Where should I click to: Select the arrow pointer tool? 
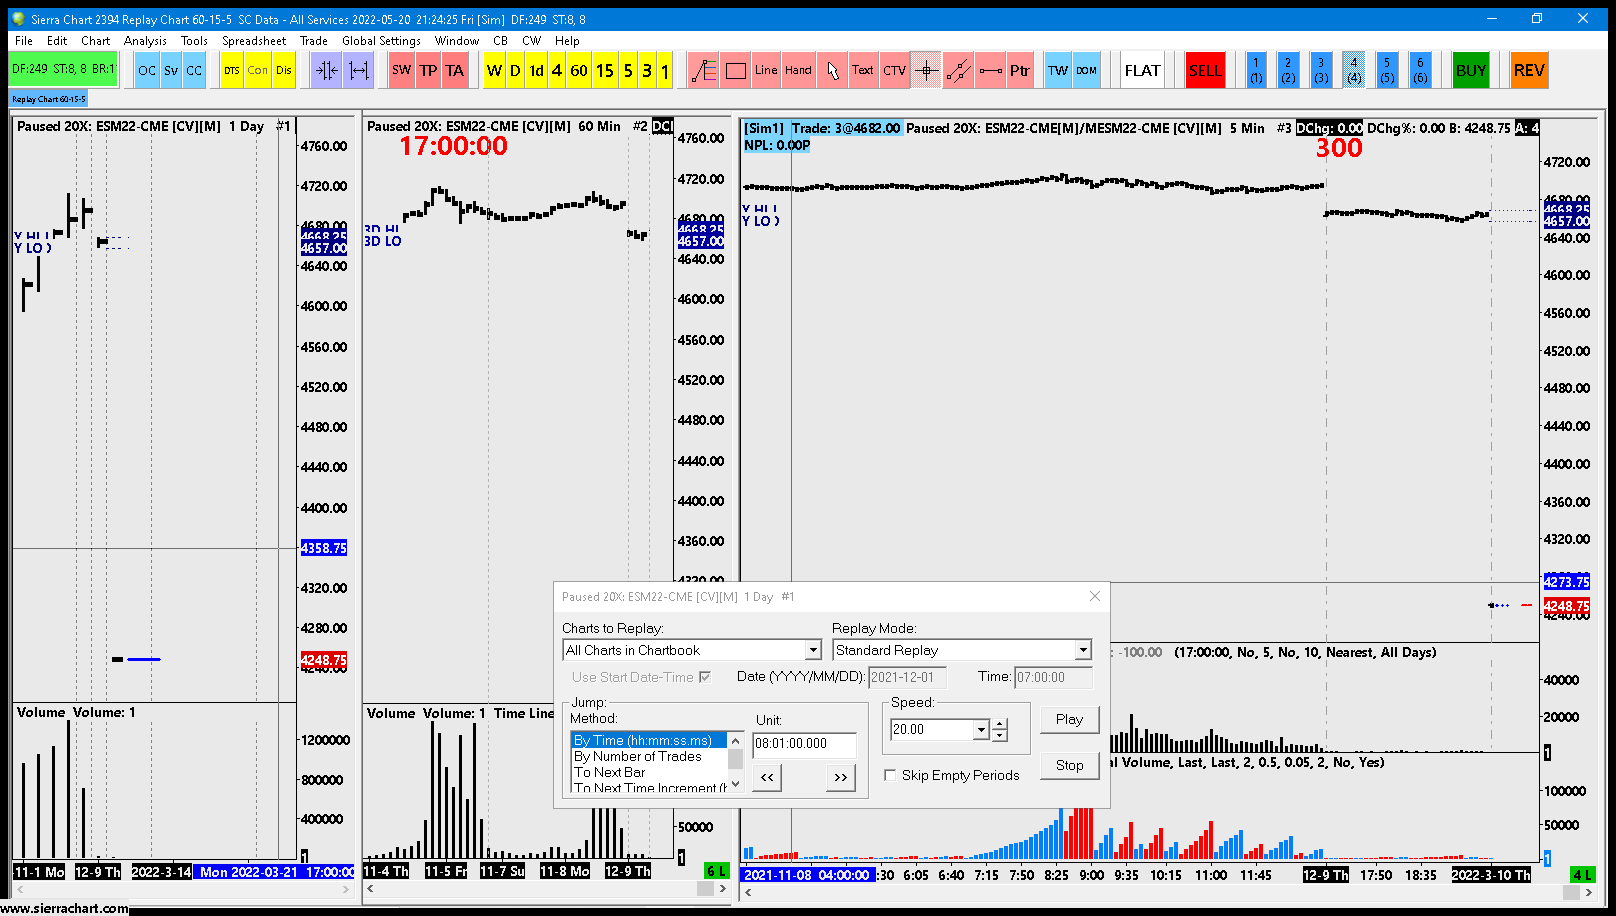[832, 70]
